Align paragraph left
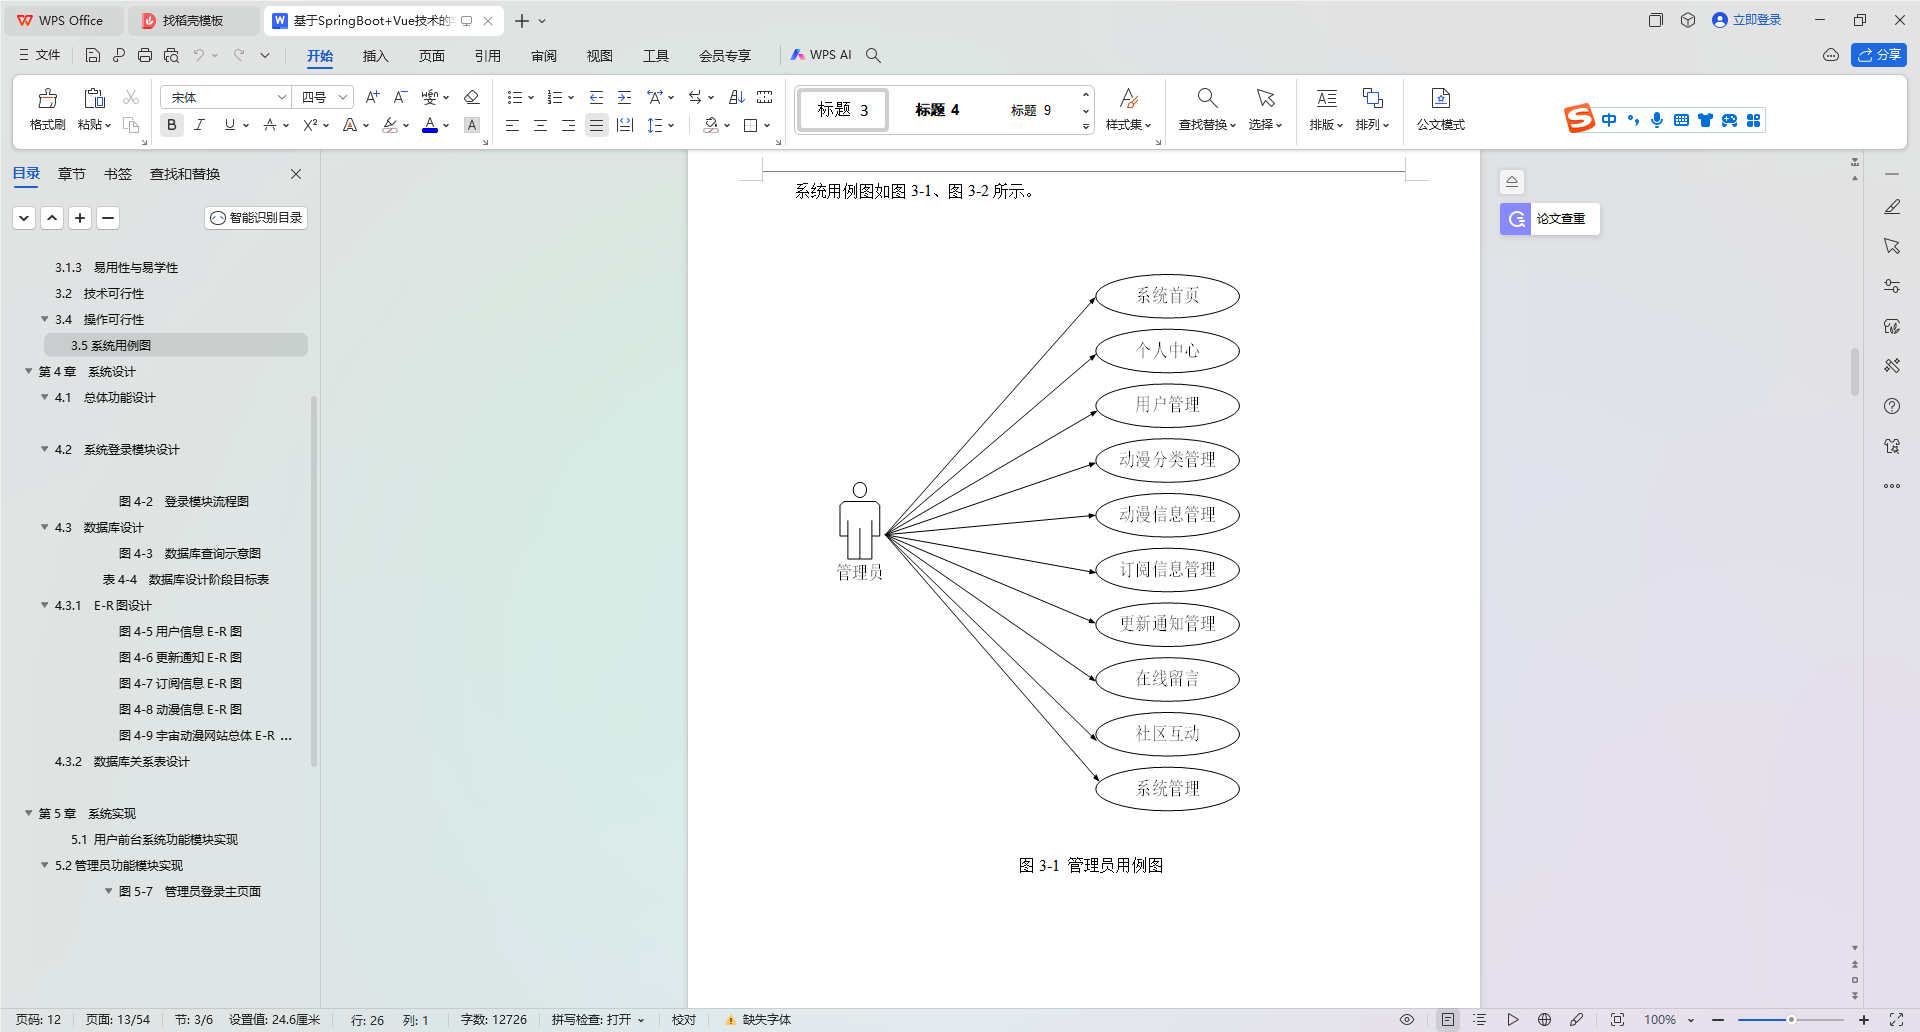 click(512, 125)
